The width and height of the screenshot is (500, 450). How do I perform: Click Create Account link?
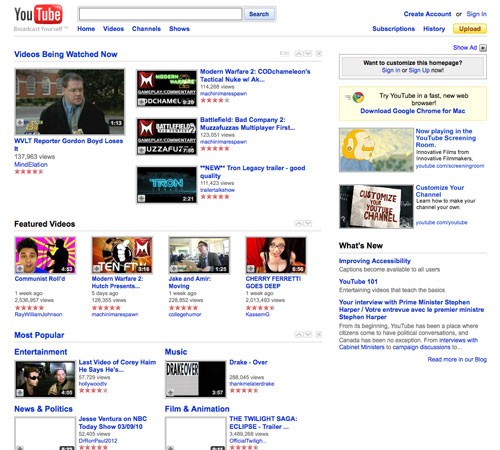click(x=427, y=14)
